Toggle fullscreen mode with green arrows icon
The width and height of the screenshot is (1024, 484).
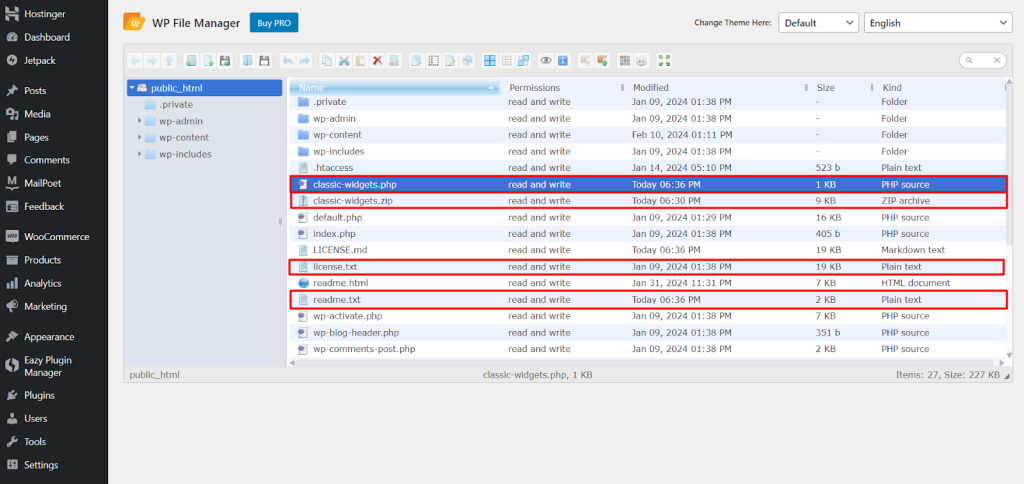(x=664, y=61)
